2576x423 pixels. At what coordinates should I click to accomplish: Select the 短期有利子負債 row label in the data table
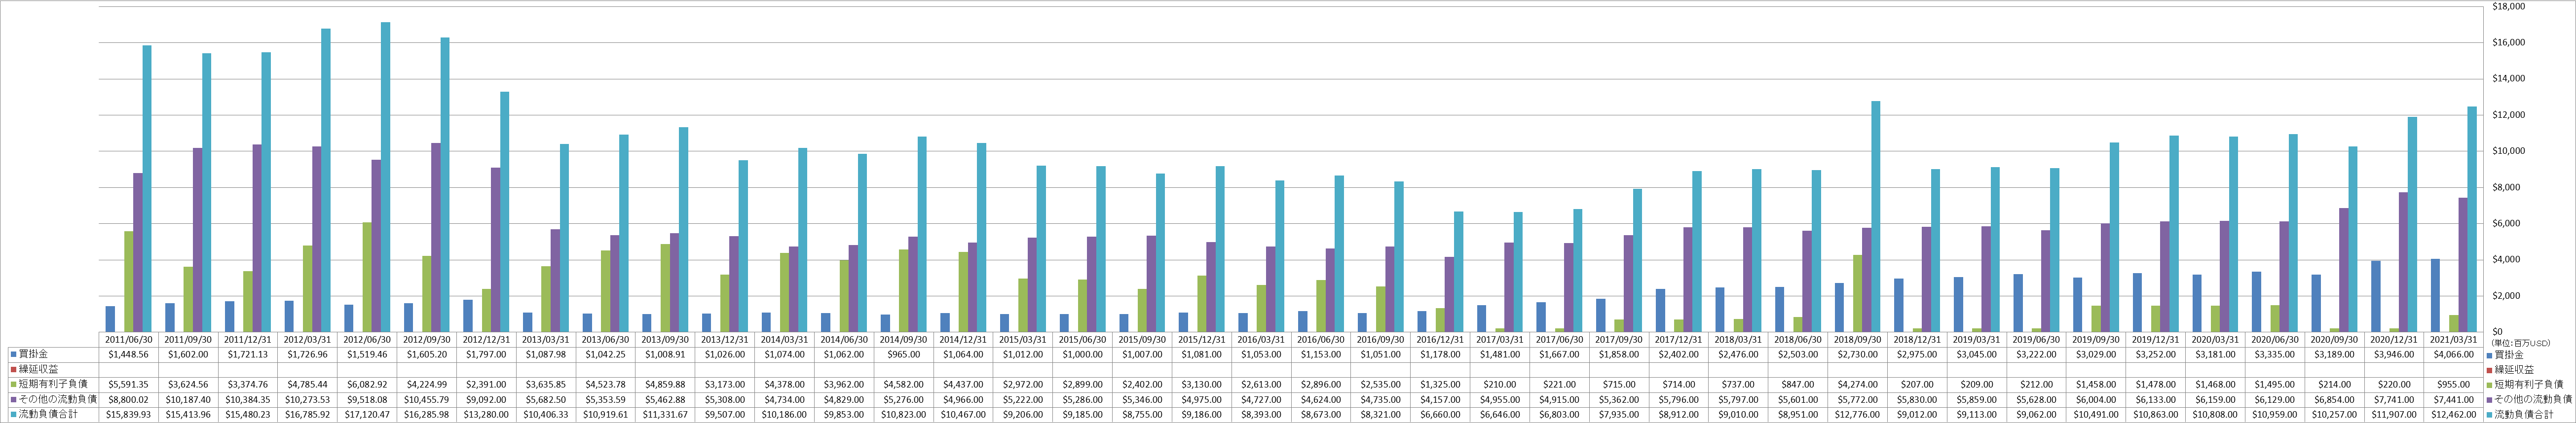click(x=53, y=384)
